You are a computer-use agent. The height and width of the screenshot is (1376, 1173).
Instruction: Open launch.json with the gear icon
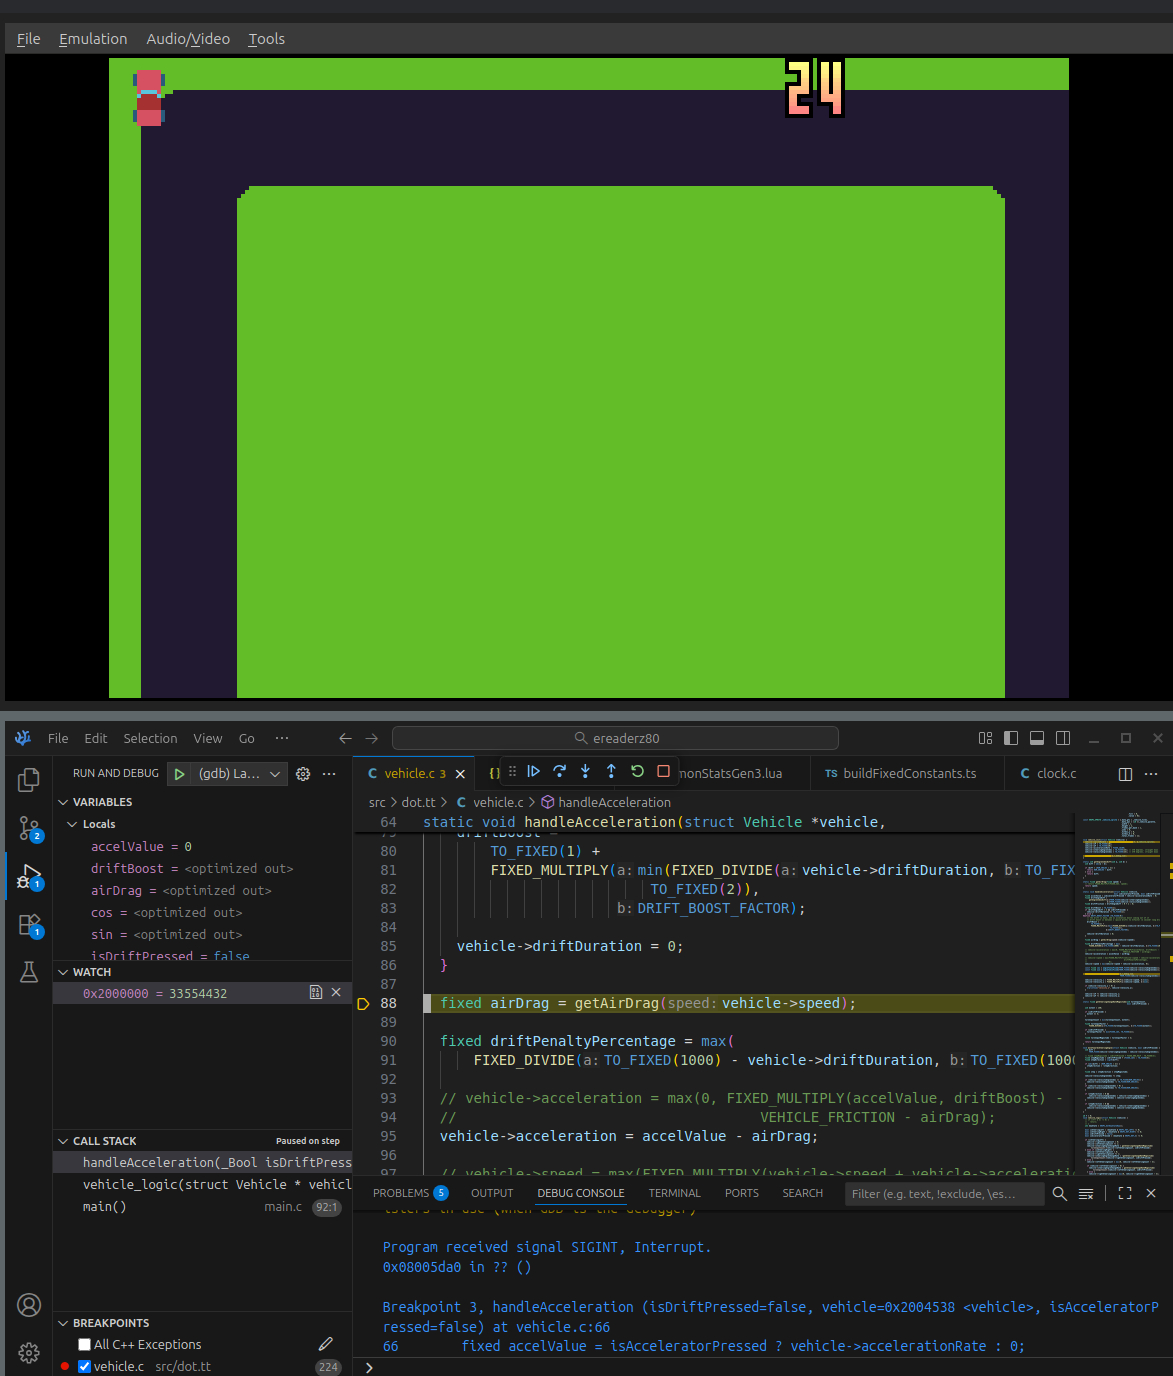(303, 774)
